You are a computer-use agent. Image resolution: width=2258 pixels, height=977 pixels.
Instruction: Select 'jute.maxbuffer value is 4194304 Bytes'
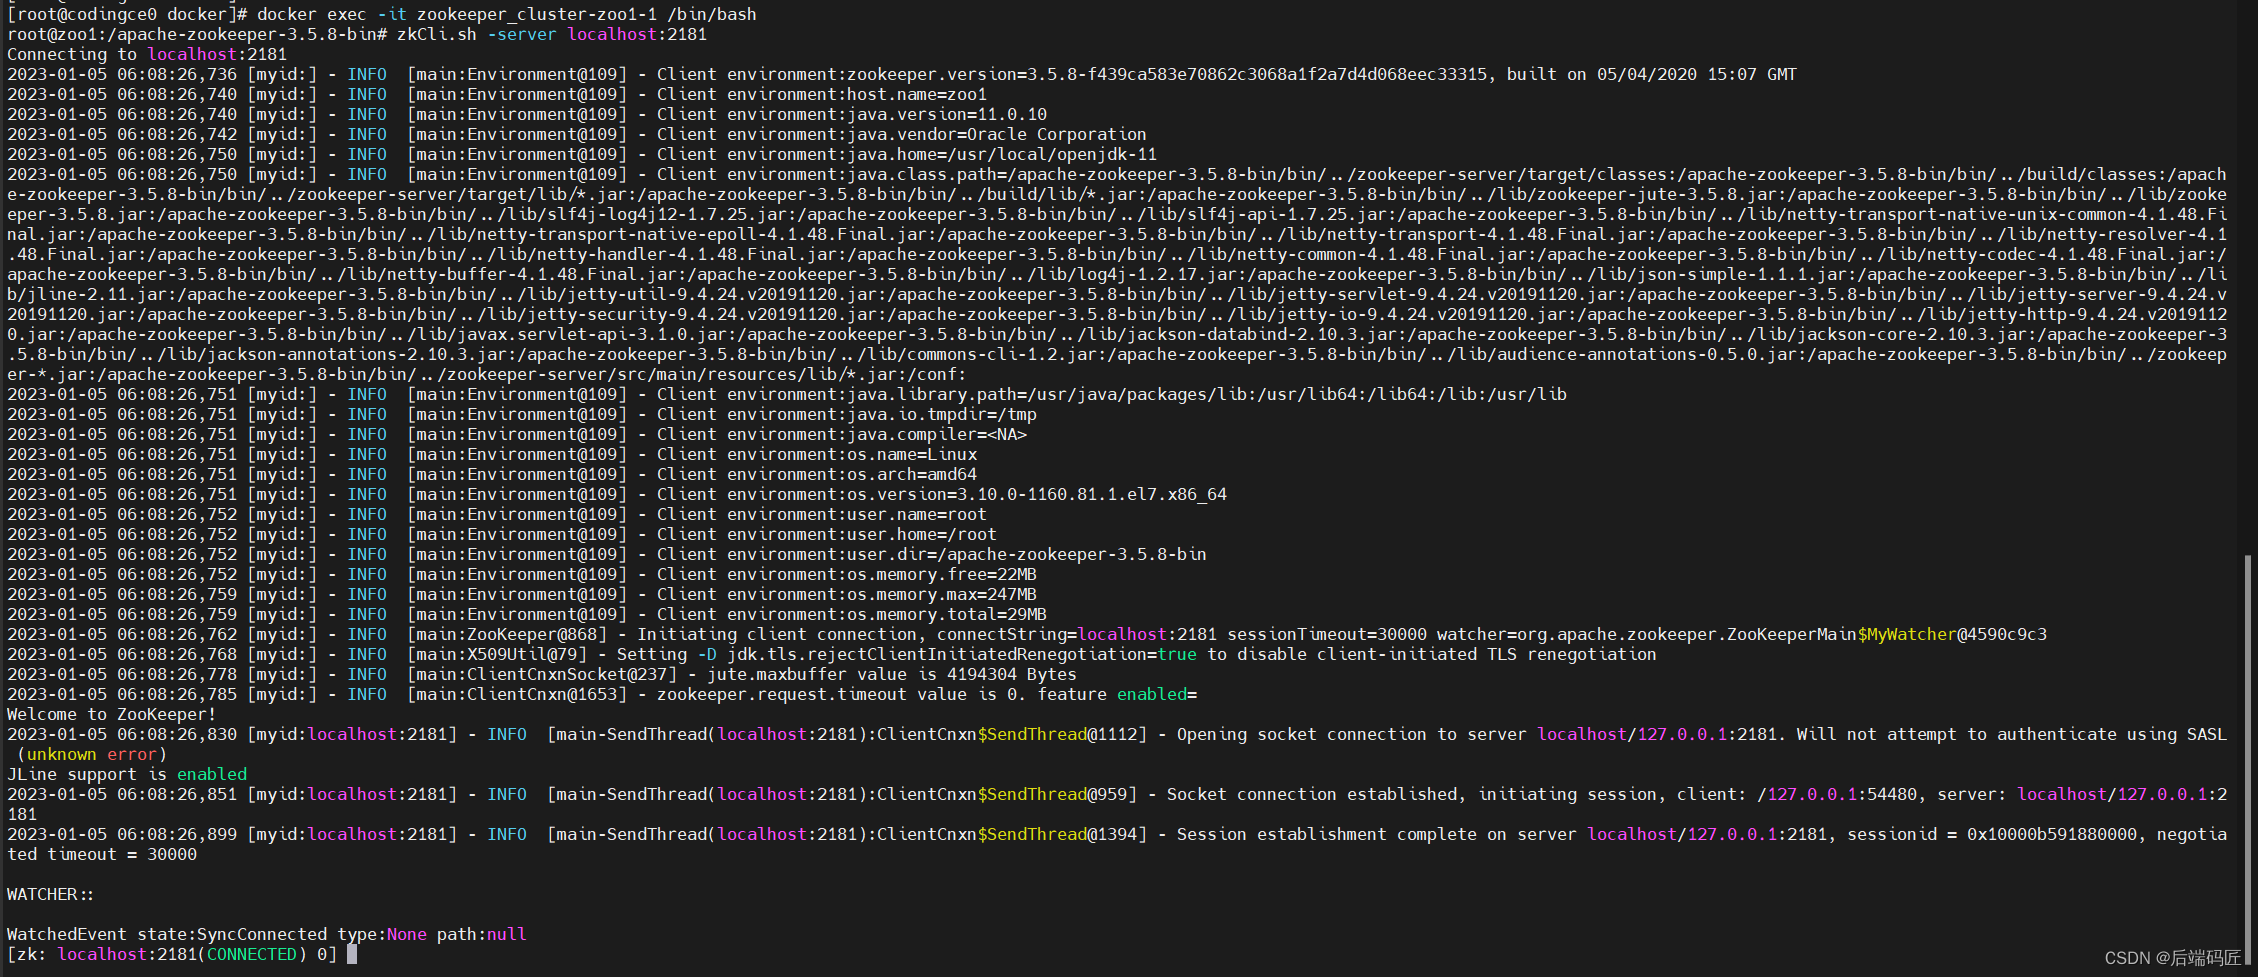pyautogui.click(x=892, y=674)
